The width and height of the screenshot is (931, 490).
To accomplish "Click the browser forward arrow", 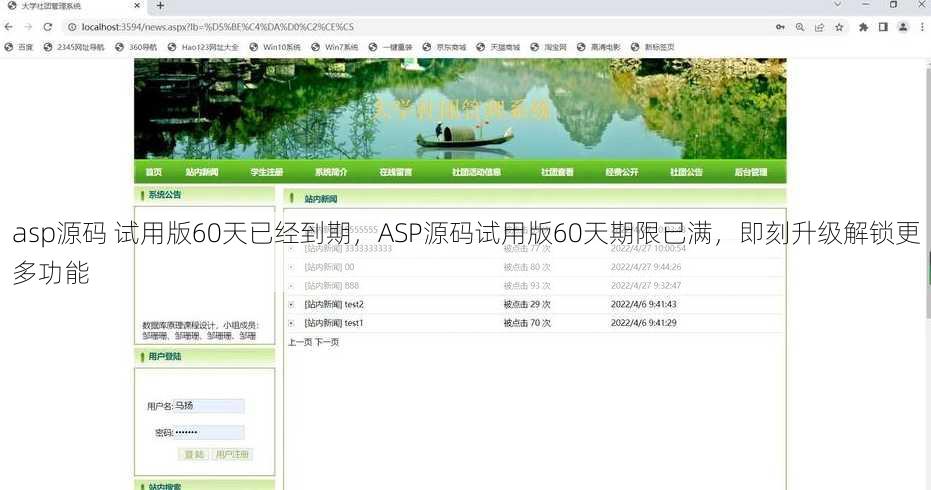I will coord(28,27).
